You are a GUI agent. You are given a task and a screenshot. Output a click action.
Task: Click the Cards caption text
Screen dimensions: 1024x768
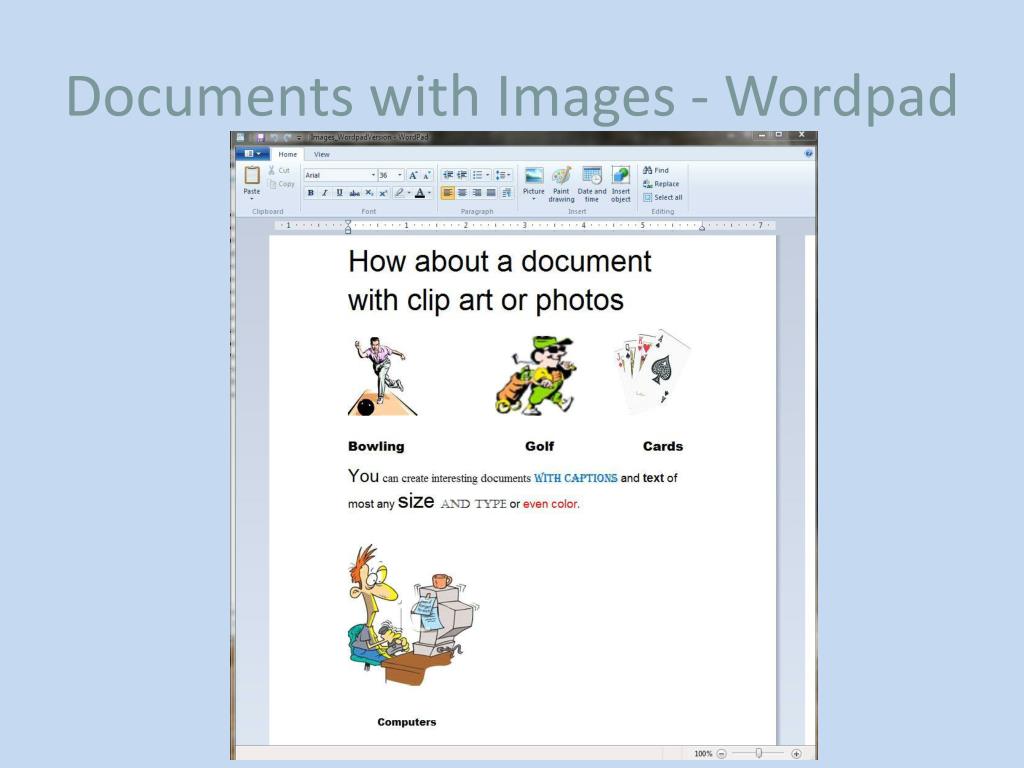[663, 447]
